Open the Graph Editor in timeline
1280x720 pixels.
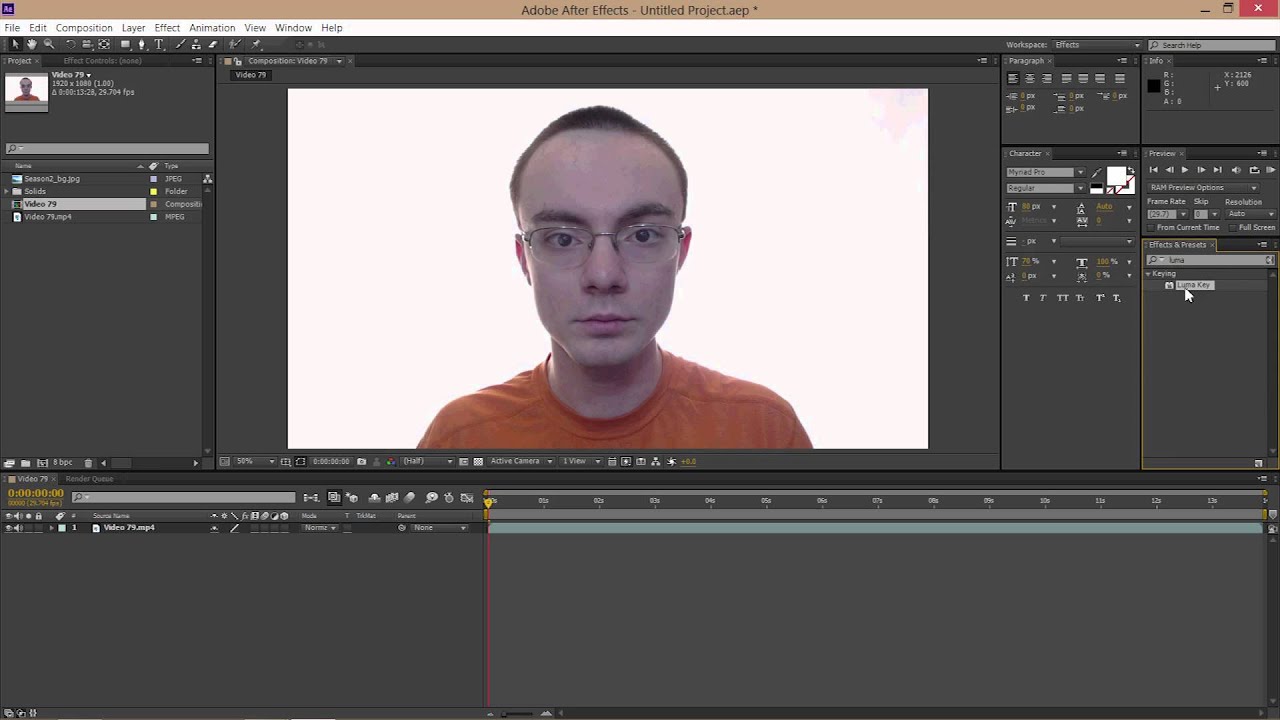point(467,497)
